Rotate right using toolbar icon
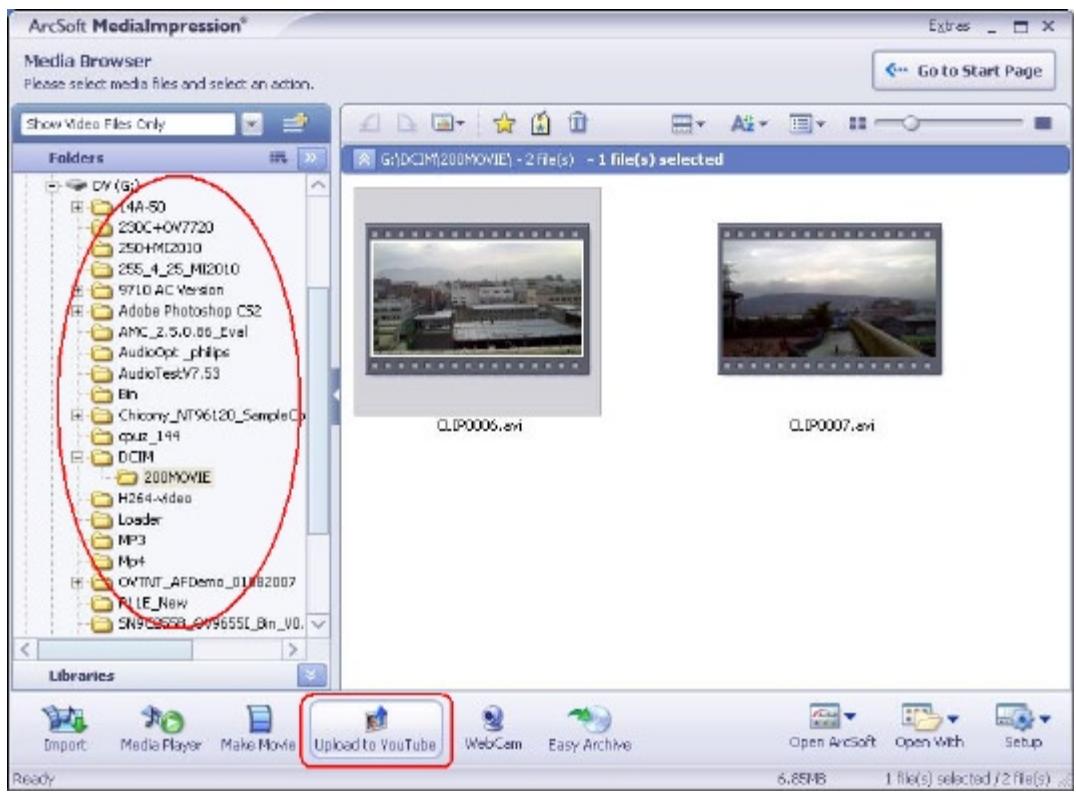 (407, 123)
